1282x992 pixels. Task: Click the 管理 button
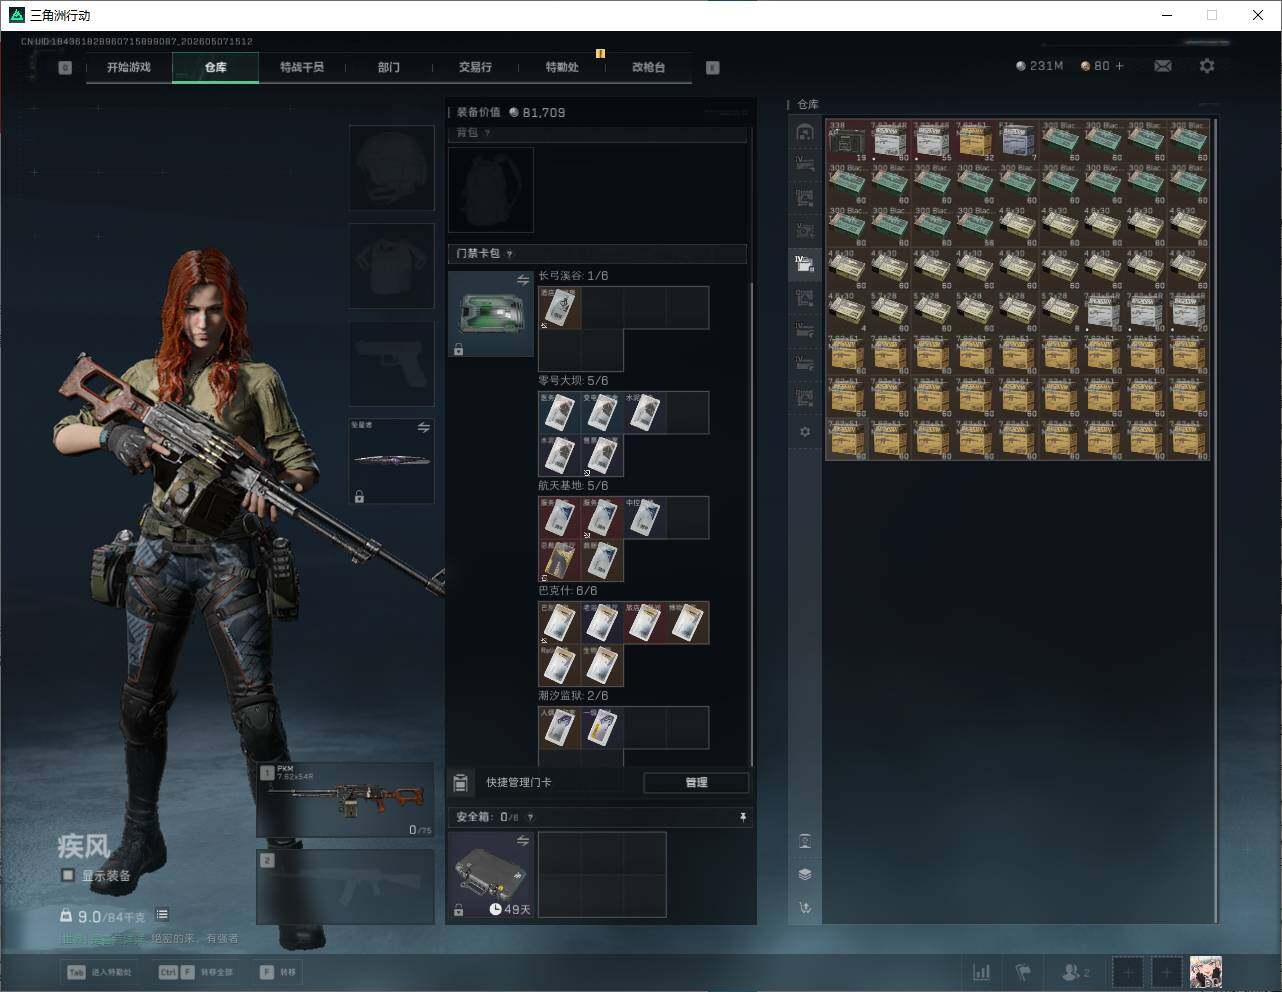(x=696, y=783)
